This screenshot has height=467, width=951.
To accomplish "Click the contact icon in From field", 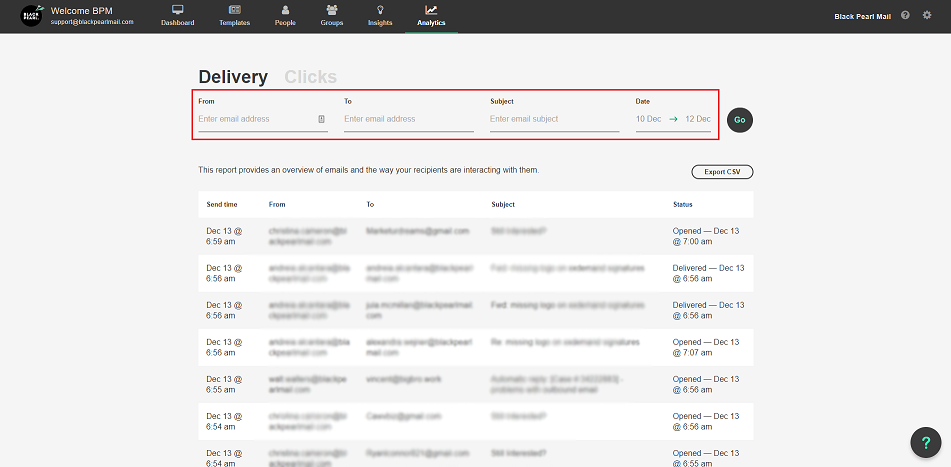I will (321, 119).
